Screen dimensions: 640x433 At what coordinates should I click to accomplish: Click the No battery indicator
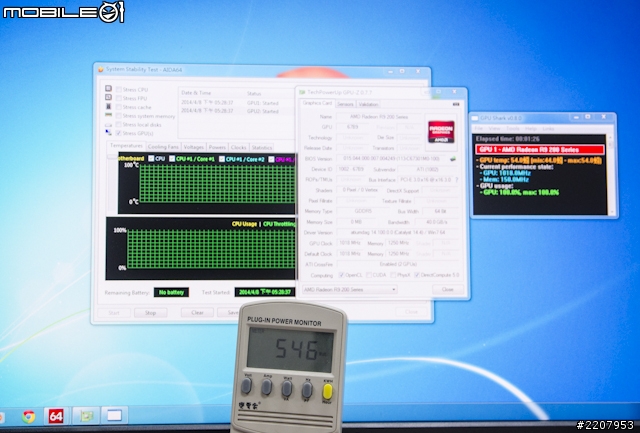[171, 292]
